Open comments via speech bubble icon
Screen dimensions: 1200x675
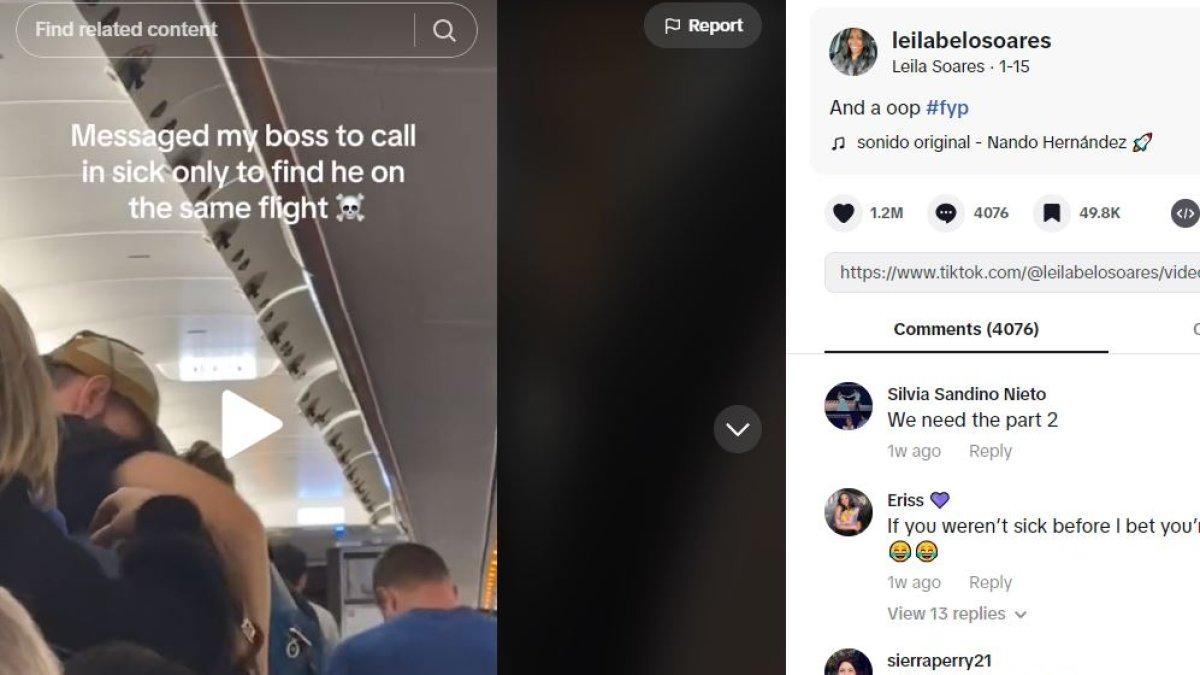(946, 213)
